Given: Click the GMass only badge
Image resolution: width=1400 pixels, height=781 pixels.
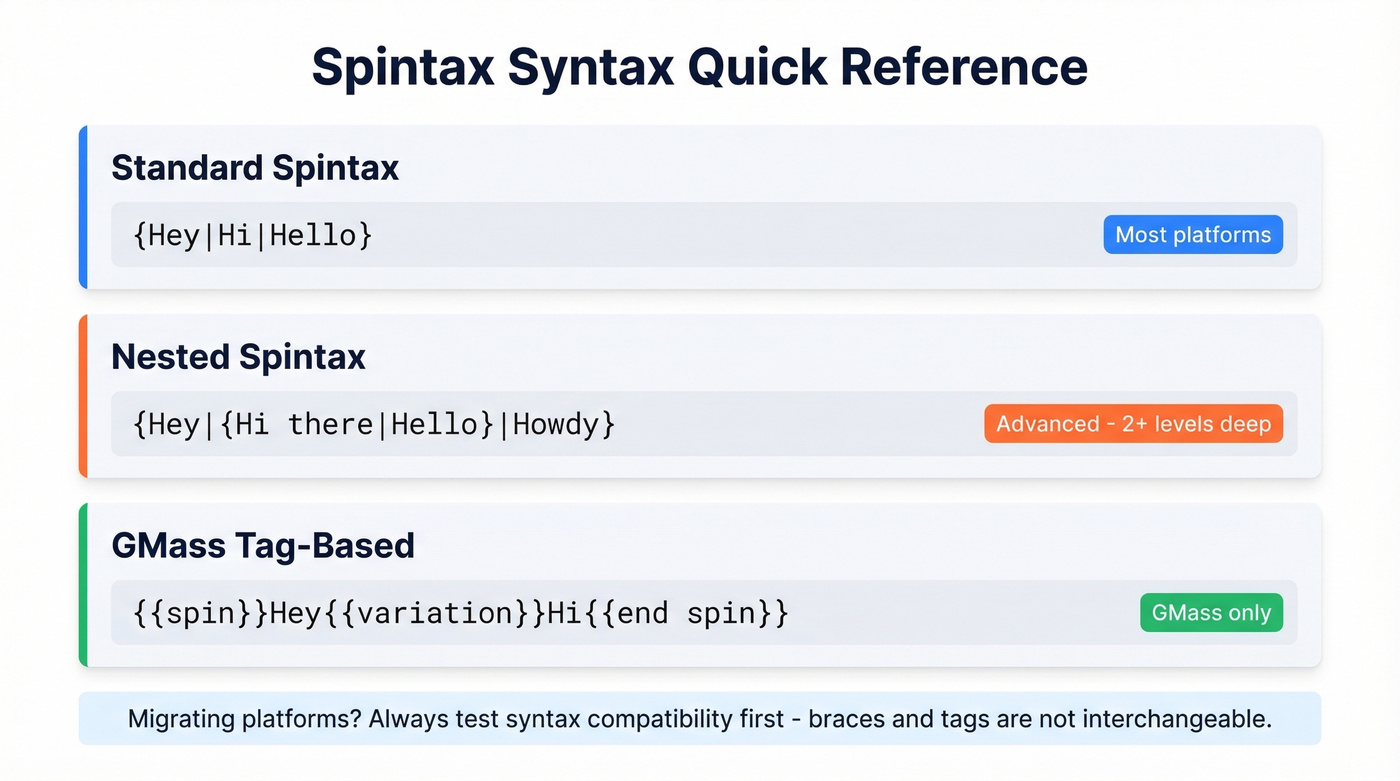Looking at the screenshot, I should tap(1210, 613).
